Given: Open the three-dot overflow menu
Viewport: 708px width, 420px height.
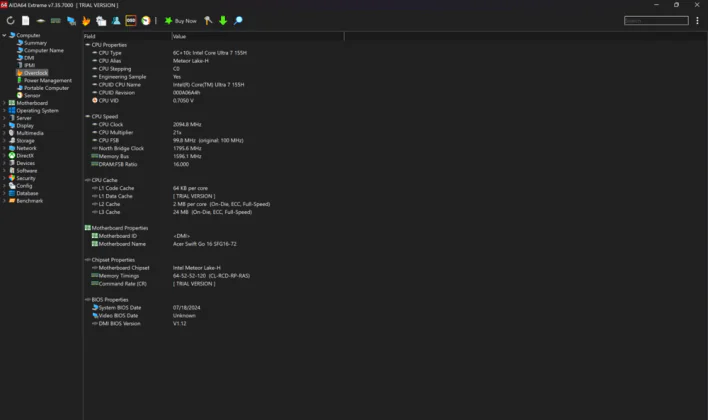Looking at the screenshot, I should pos(697,21).
